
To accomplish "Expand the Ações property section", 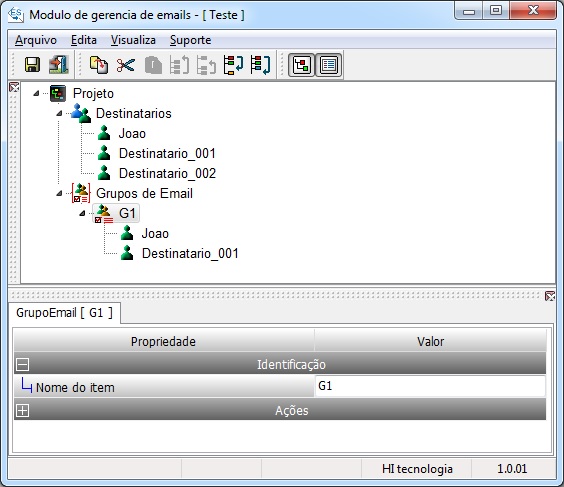I will coord(22,410).
